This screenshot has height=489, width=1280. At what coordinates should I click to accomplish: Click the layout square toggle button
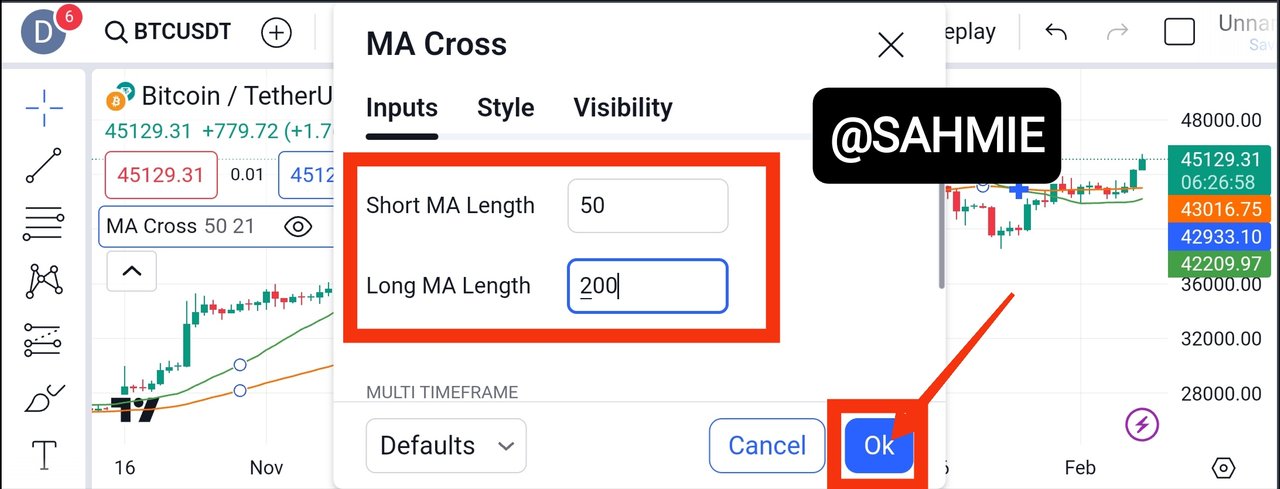1180,32
